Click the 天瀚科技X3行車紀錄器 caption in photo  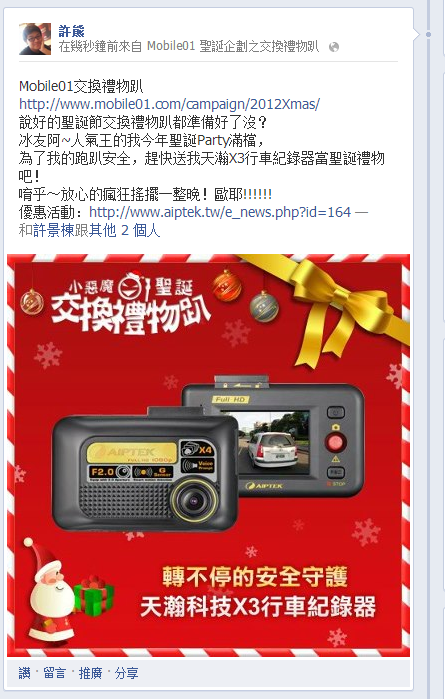(x=258, y=607)
